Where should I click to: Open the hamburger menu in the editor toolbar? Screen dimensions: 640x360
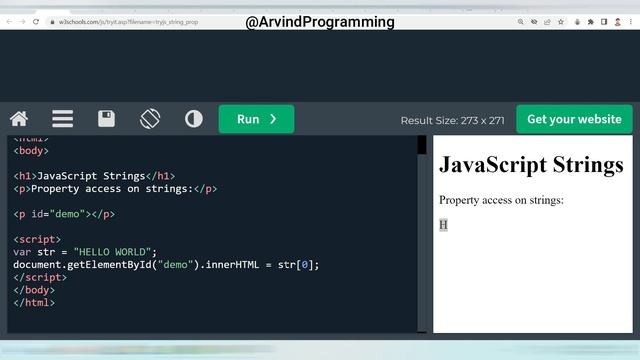click(x=62, y=119)
